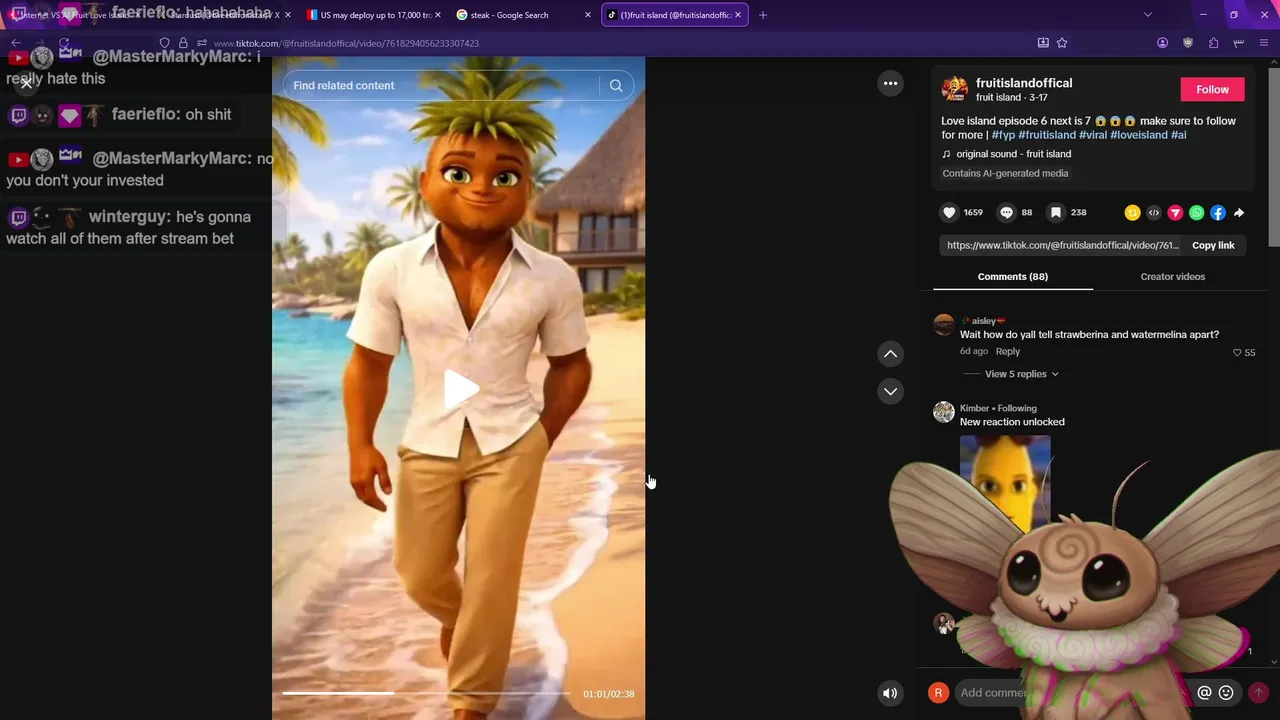This screenshot has width=1280, height=720.
Task: Switch to the Creator videos tab
Action: pyautogui.click(x=1172, y=276)
